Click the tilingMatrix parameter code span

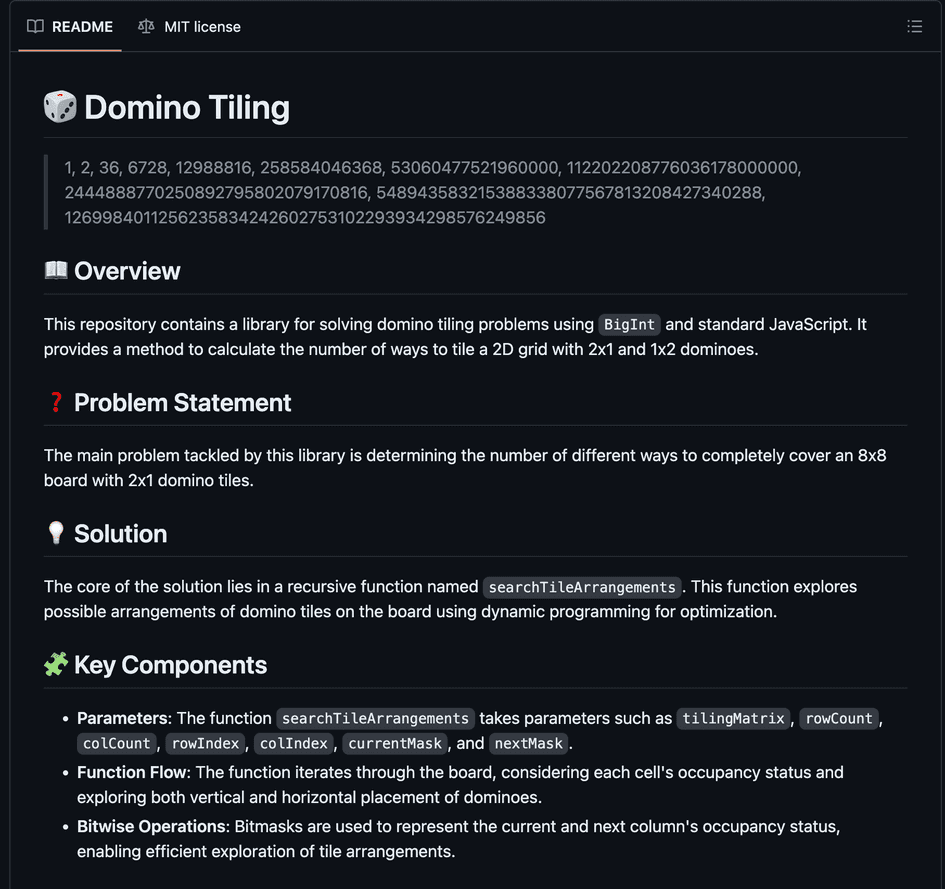coord(733,718)
